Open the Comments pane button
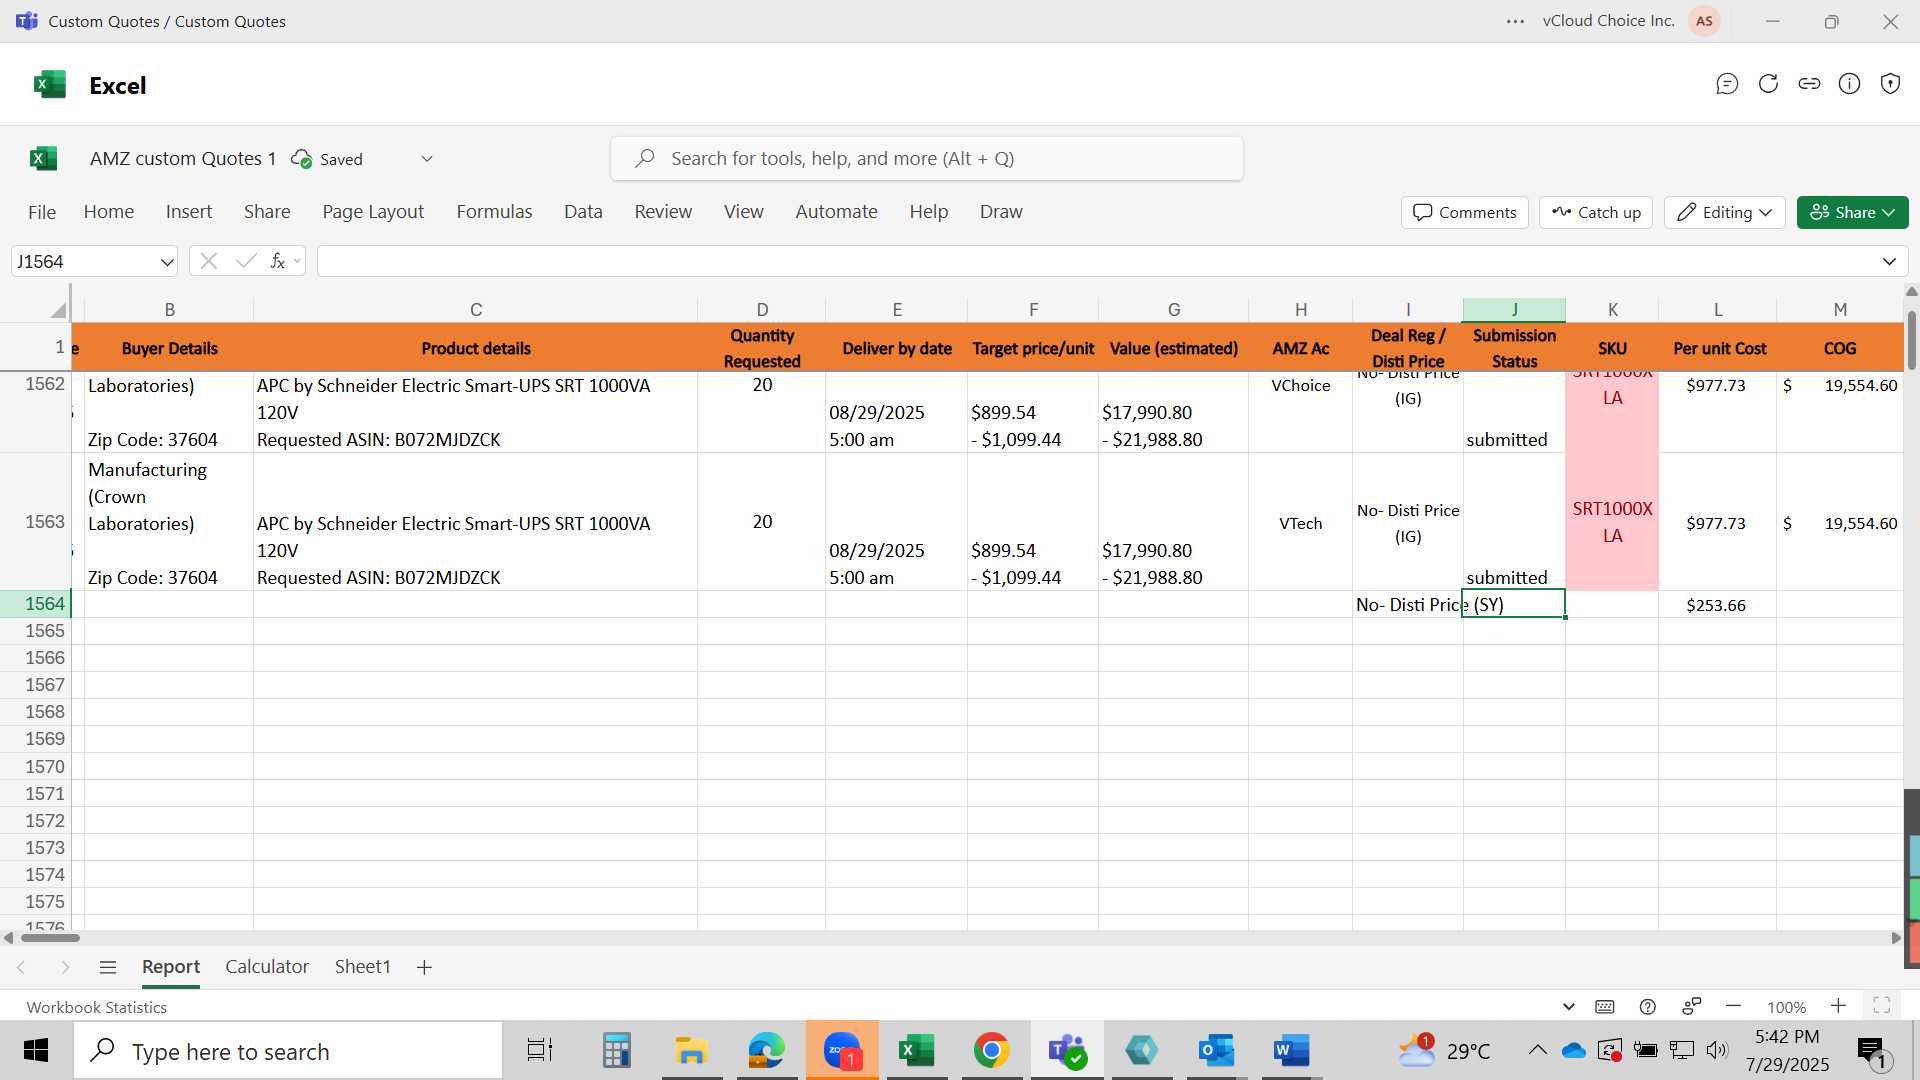Viewport: 1920px width, 1080px height. (1465, 212)
